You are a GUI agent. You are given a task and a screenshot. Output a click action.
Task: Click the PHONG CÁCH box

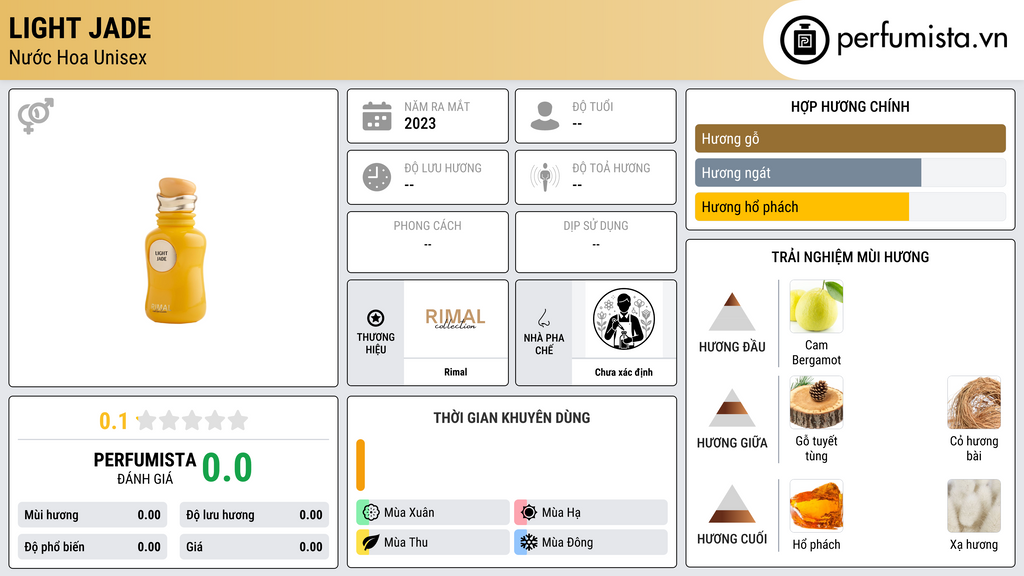pyautogui.click(x=428, y=242)
